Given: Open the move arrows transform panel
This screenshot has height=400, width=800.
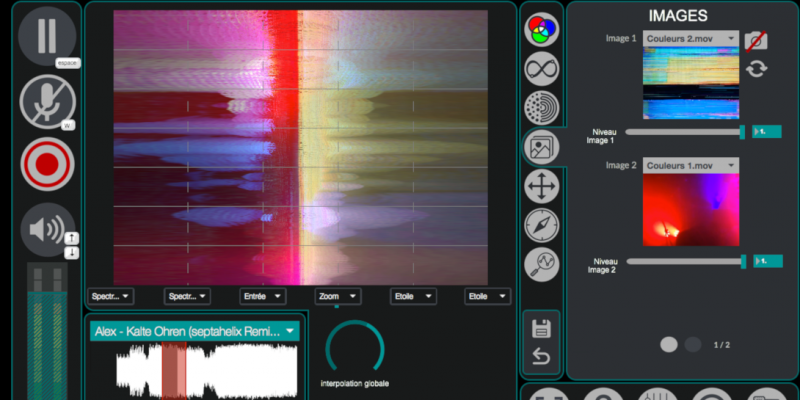Looking at the screenshot, I should coord(541,187).
